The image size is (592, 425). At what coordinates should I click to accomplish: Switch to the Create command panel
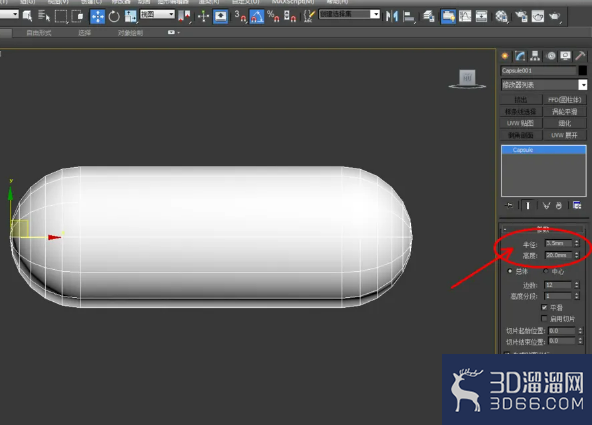click(505, 56)
